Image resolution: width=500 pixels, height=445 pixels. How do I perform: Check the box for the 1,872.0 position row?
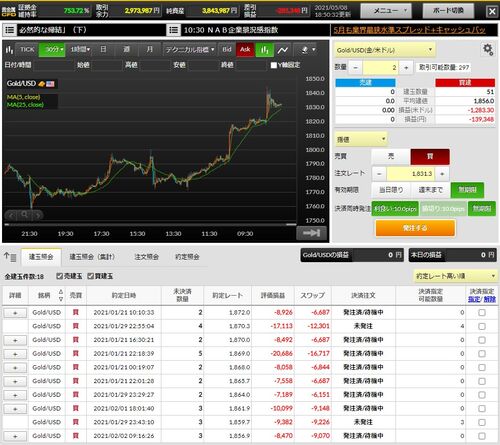coord(482,313)
